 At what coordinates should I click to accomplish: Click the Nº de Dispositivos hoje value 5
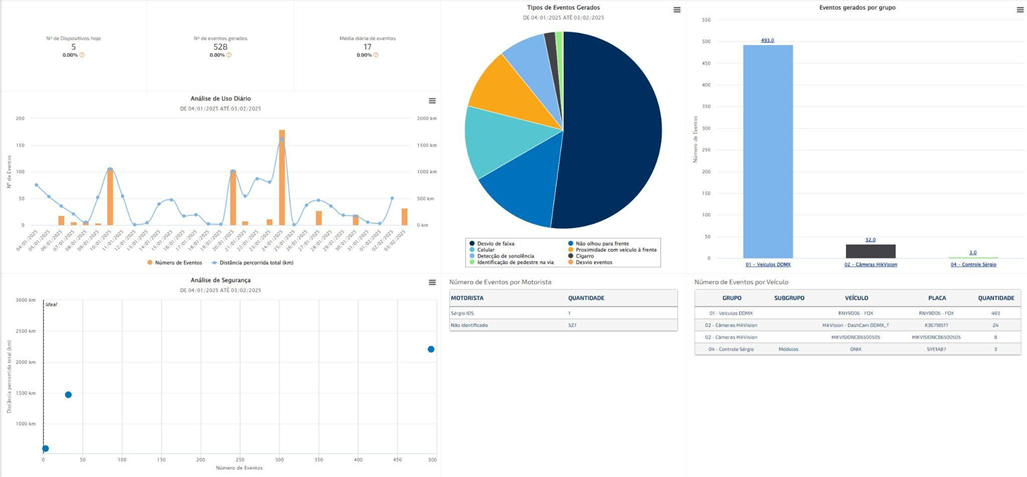73,47
